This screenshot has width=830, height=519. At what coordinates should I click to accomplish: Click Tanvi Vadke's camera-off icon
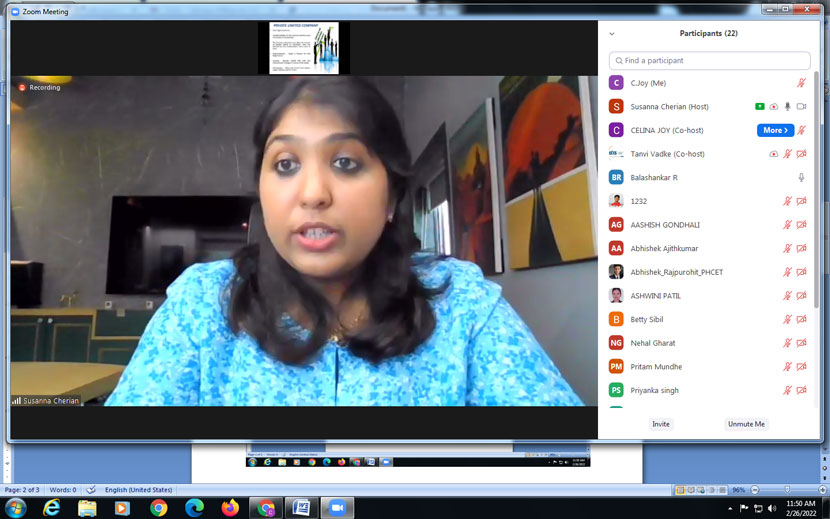coord(801,154)
